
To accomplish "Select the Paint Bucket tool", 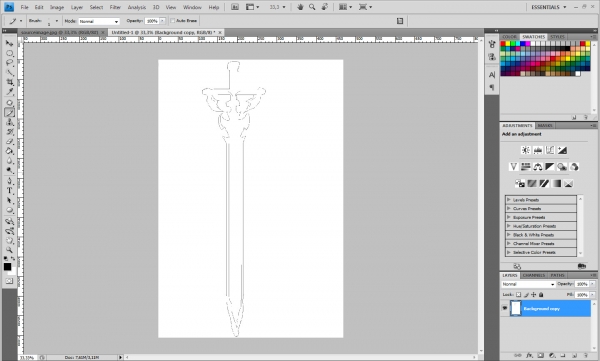I will [10, 151].
